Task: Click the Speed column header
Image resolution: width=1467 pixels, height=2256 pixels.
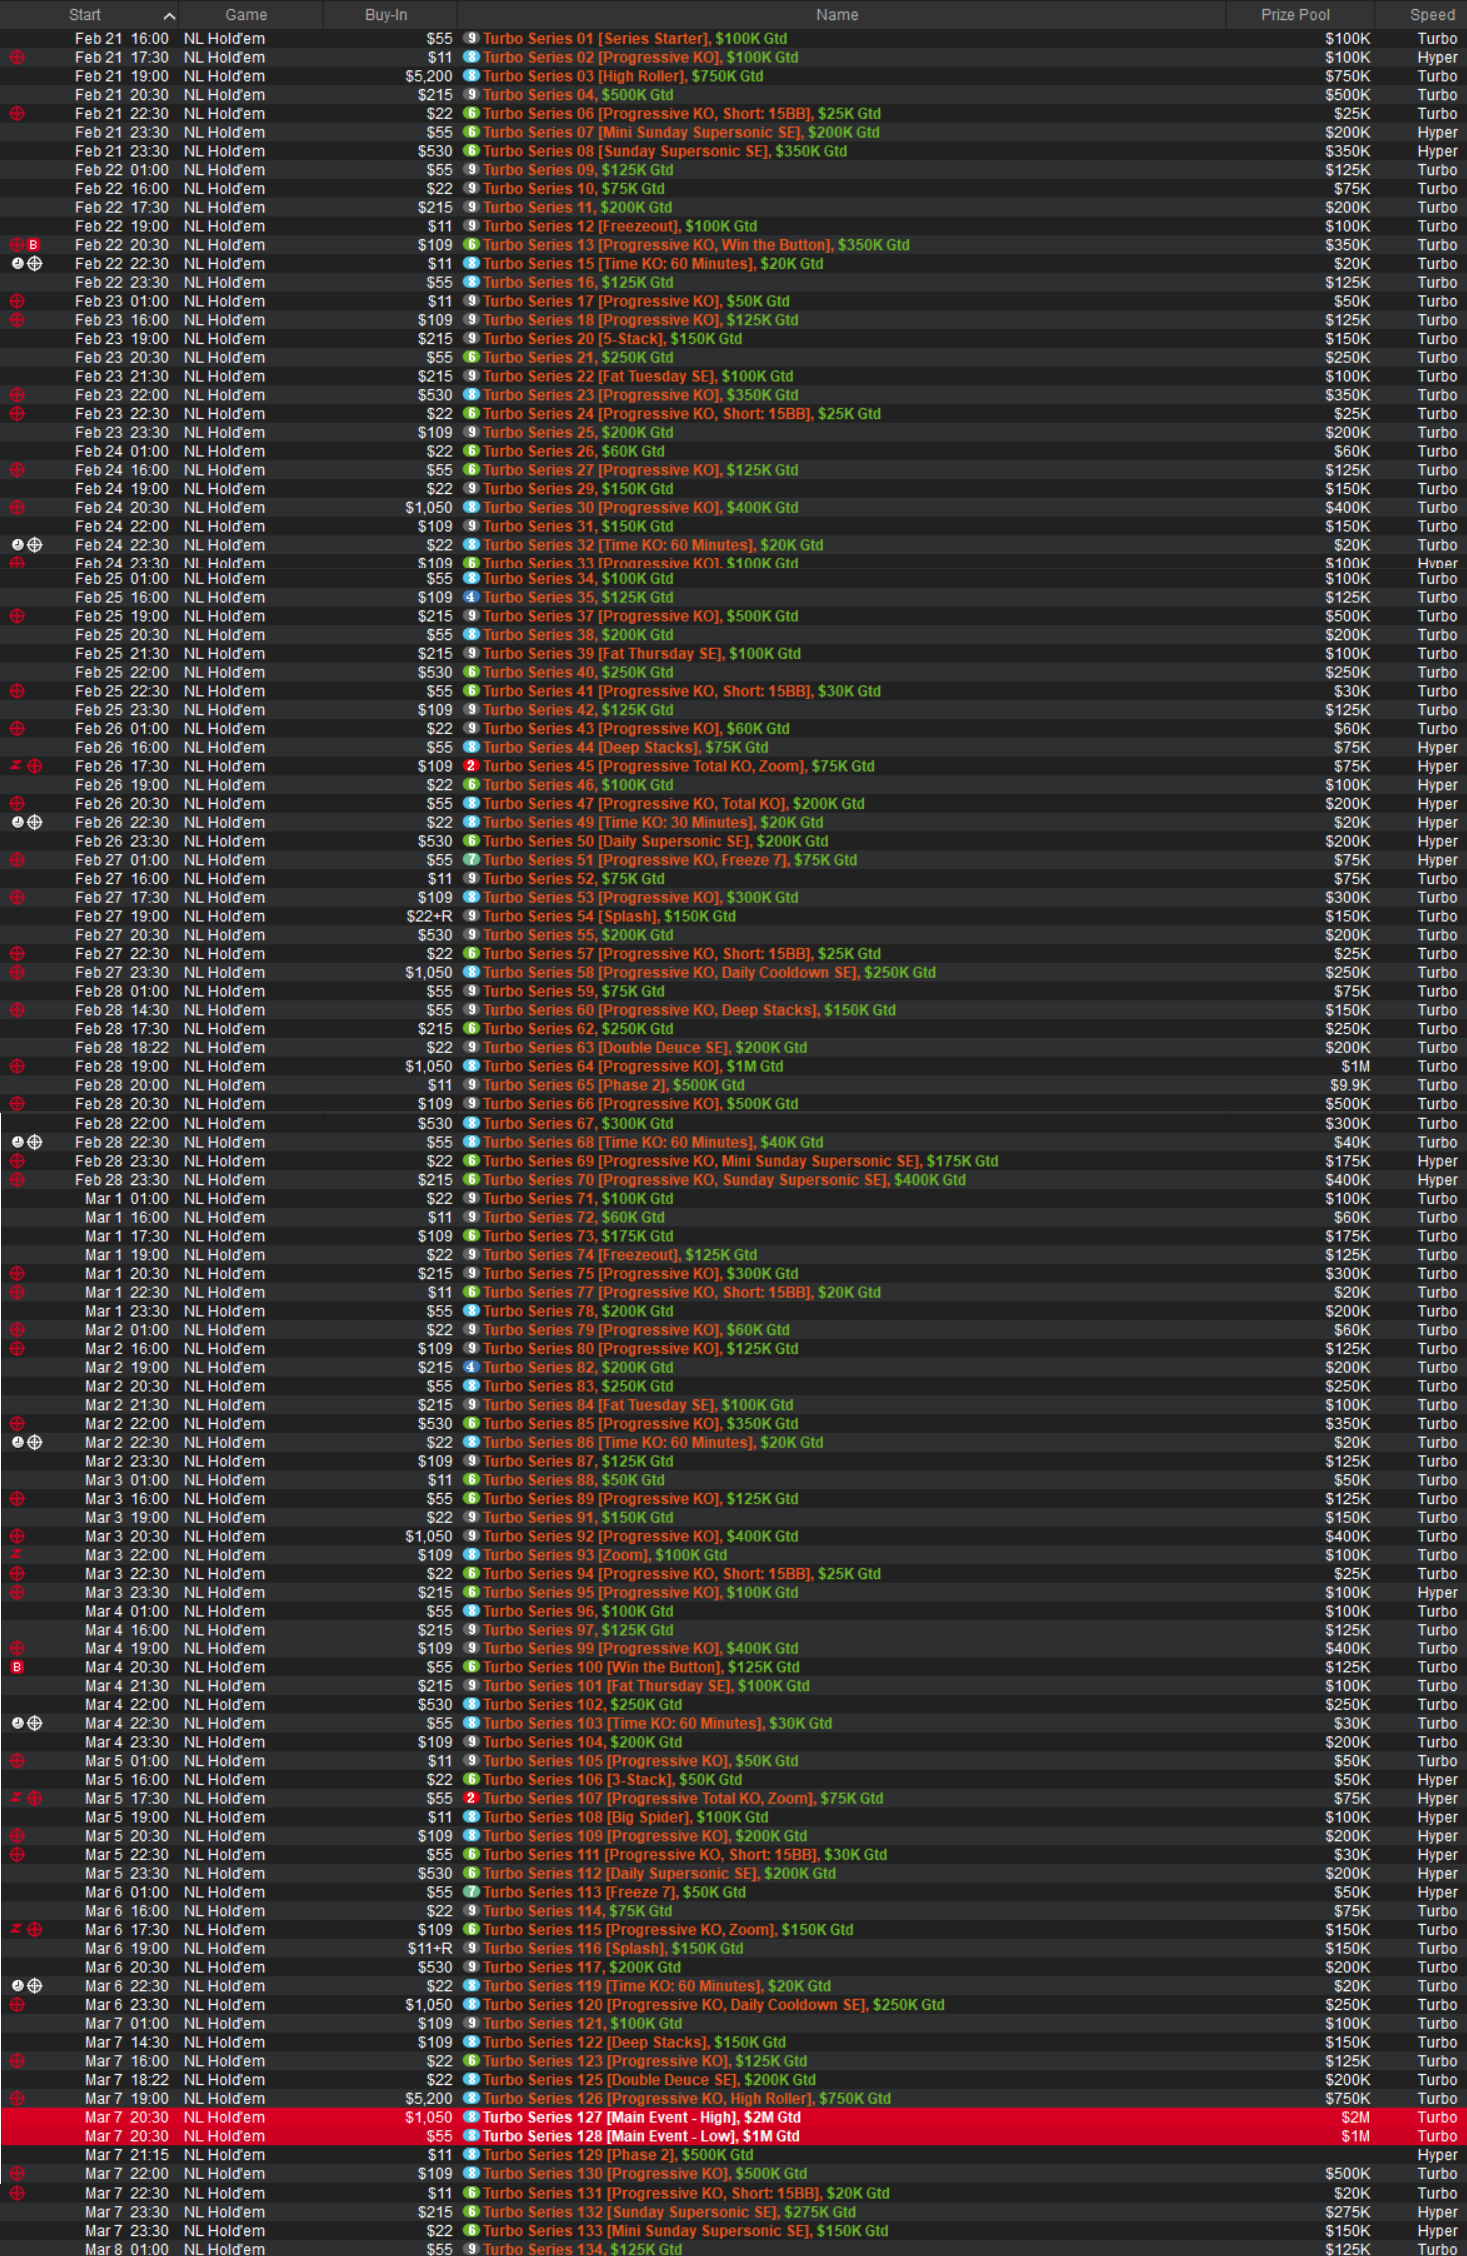Action: coord(1431,15)
